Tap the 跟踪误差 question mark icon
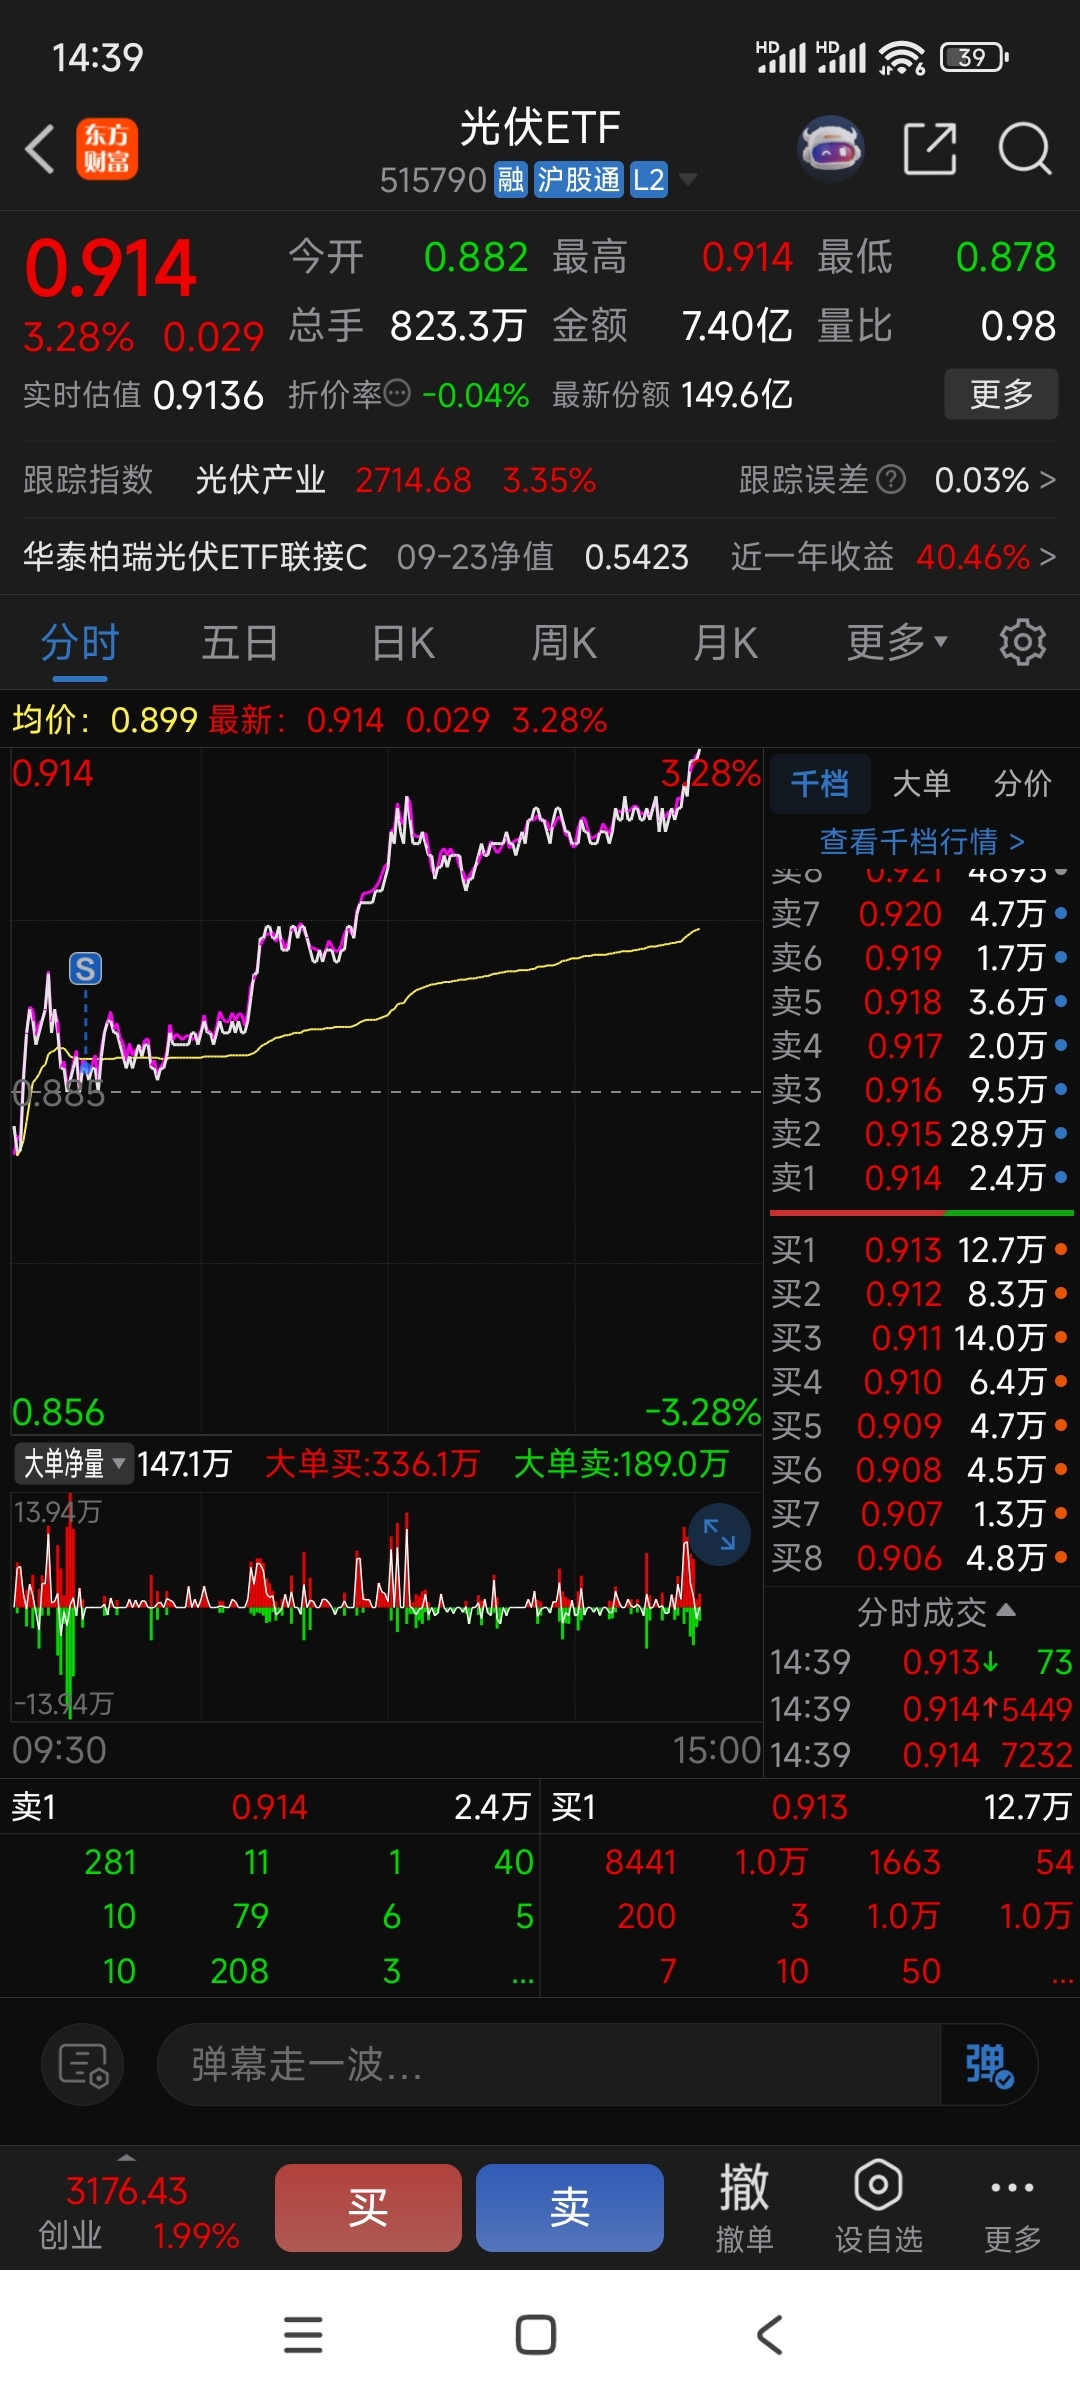The image size is (1080, 2400). click(891, 480)
